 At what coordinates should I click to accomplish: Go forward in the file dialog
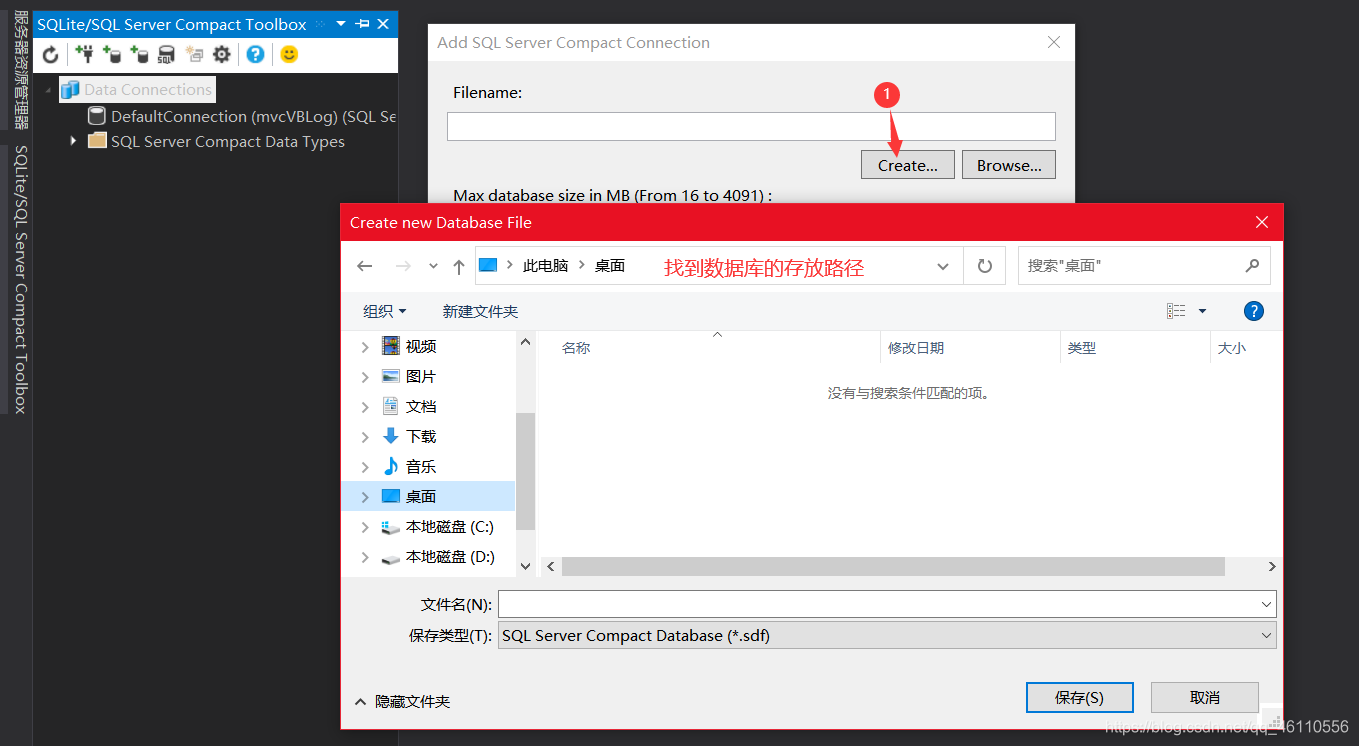403,266
